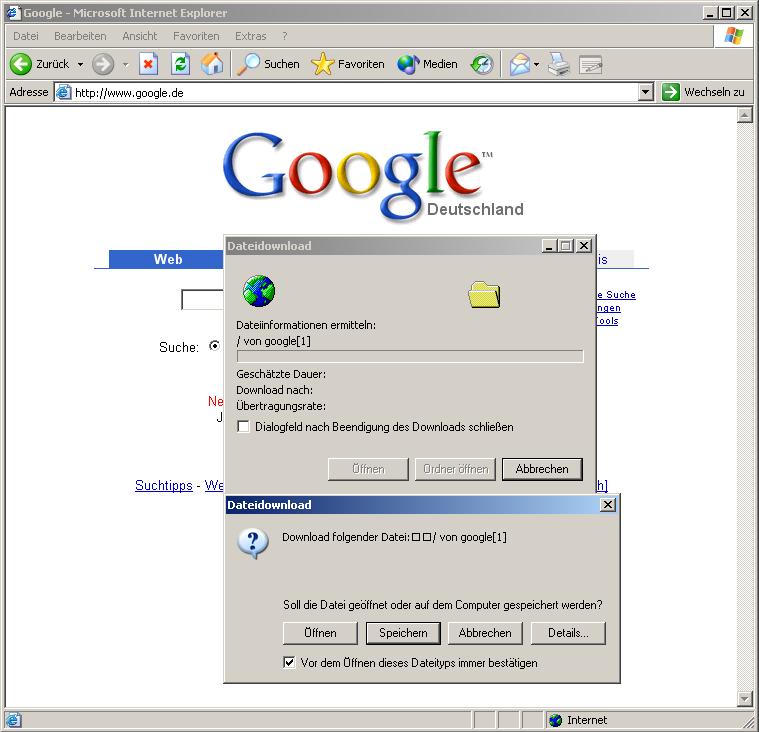Screen dimensions: 759x732
Task: Close the front Dateidownload dialog
Action: [x=607, y=505]
